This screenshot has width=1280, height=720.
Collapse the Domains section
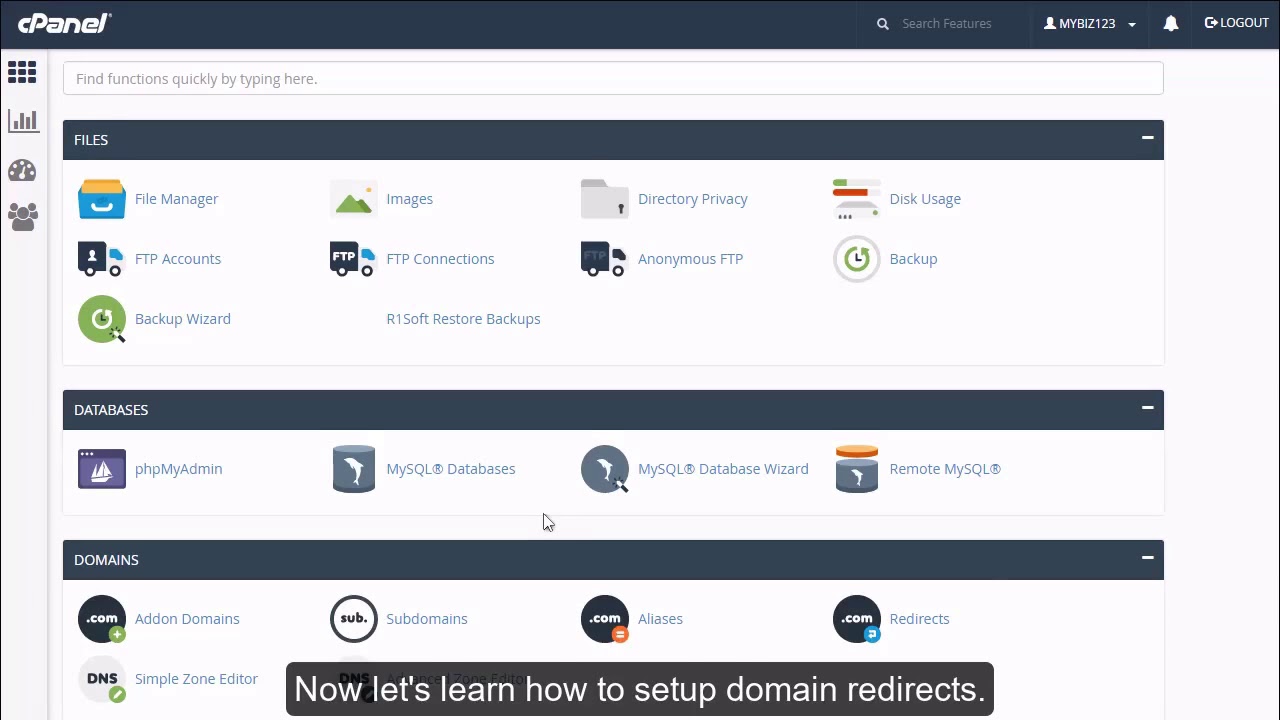coord(1148,558)
